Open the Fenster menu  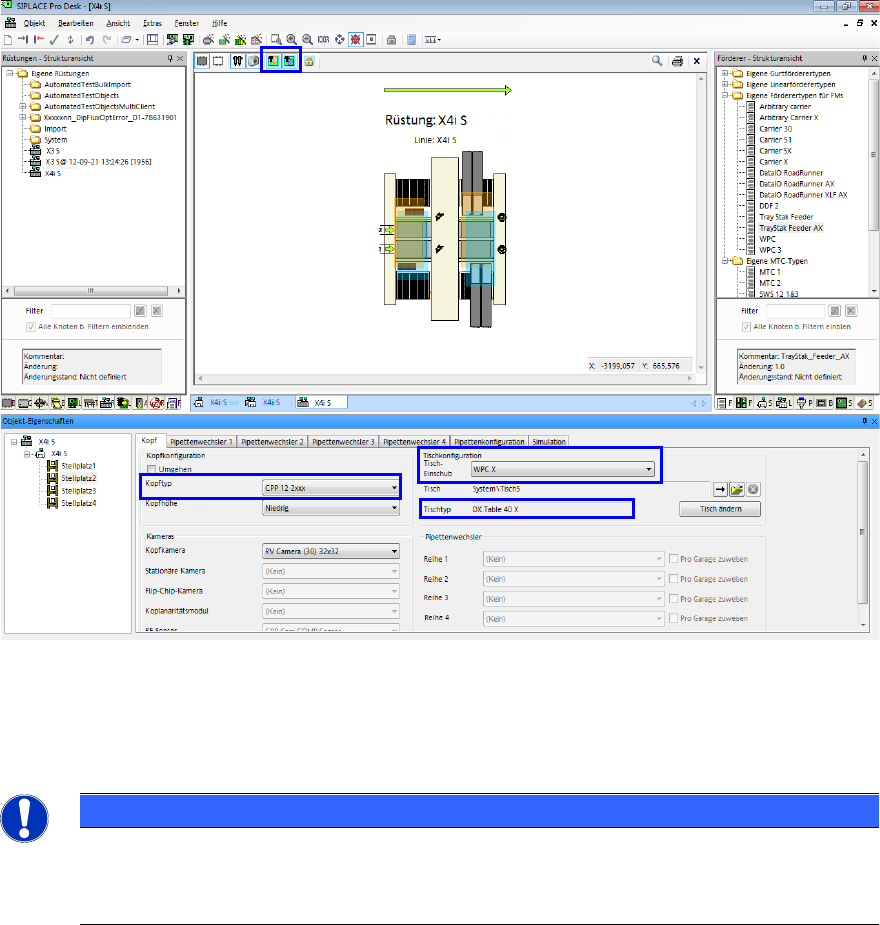point(186,23)
